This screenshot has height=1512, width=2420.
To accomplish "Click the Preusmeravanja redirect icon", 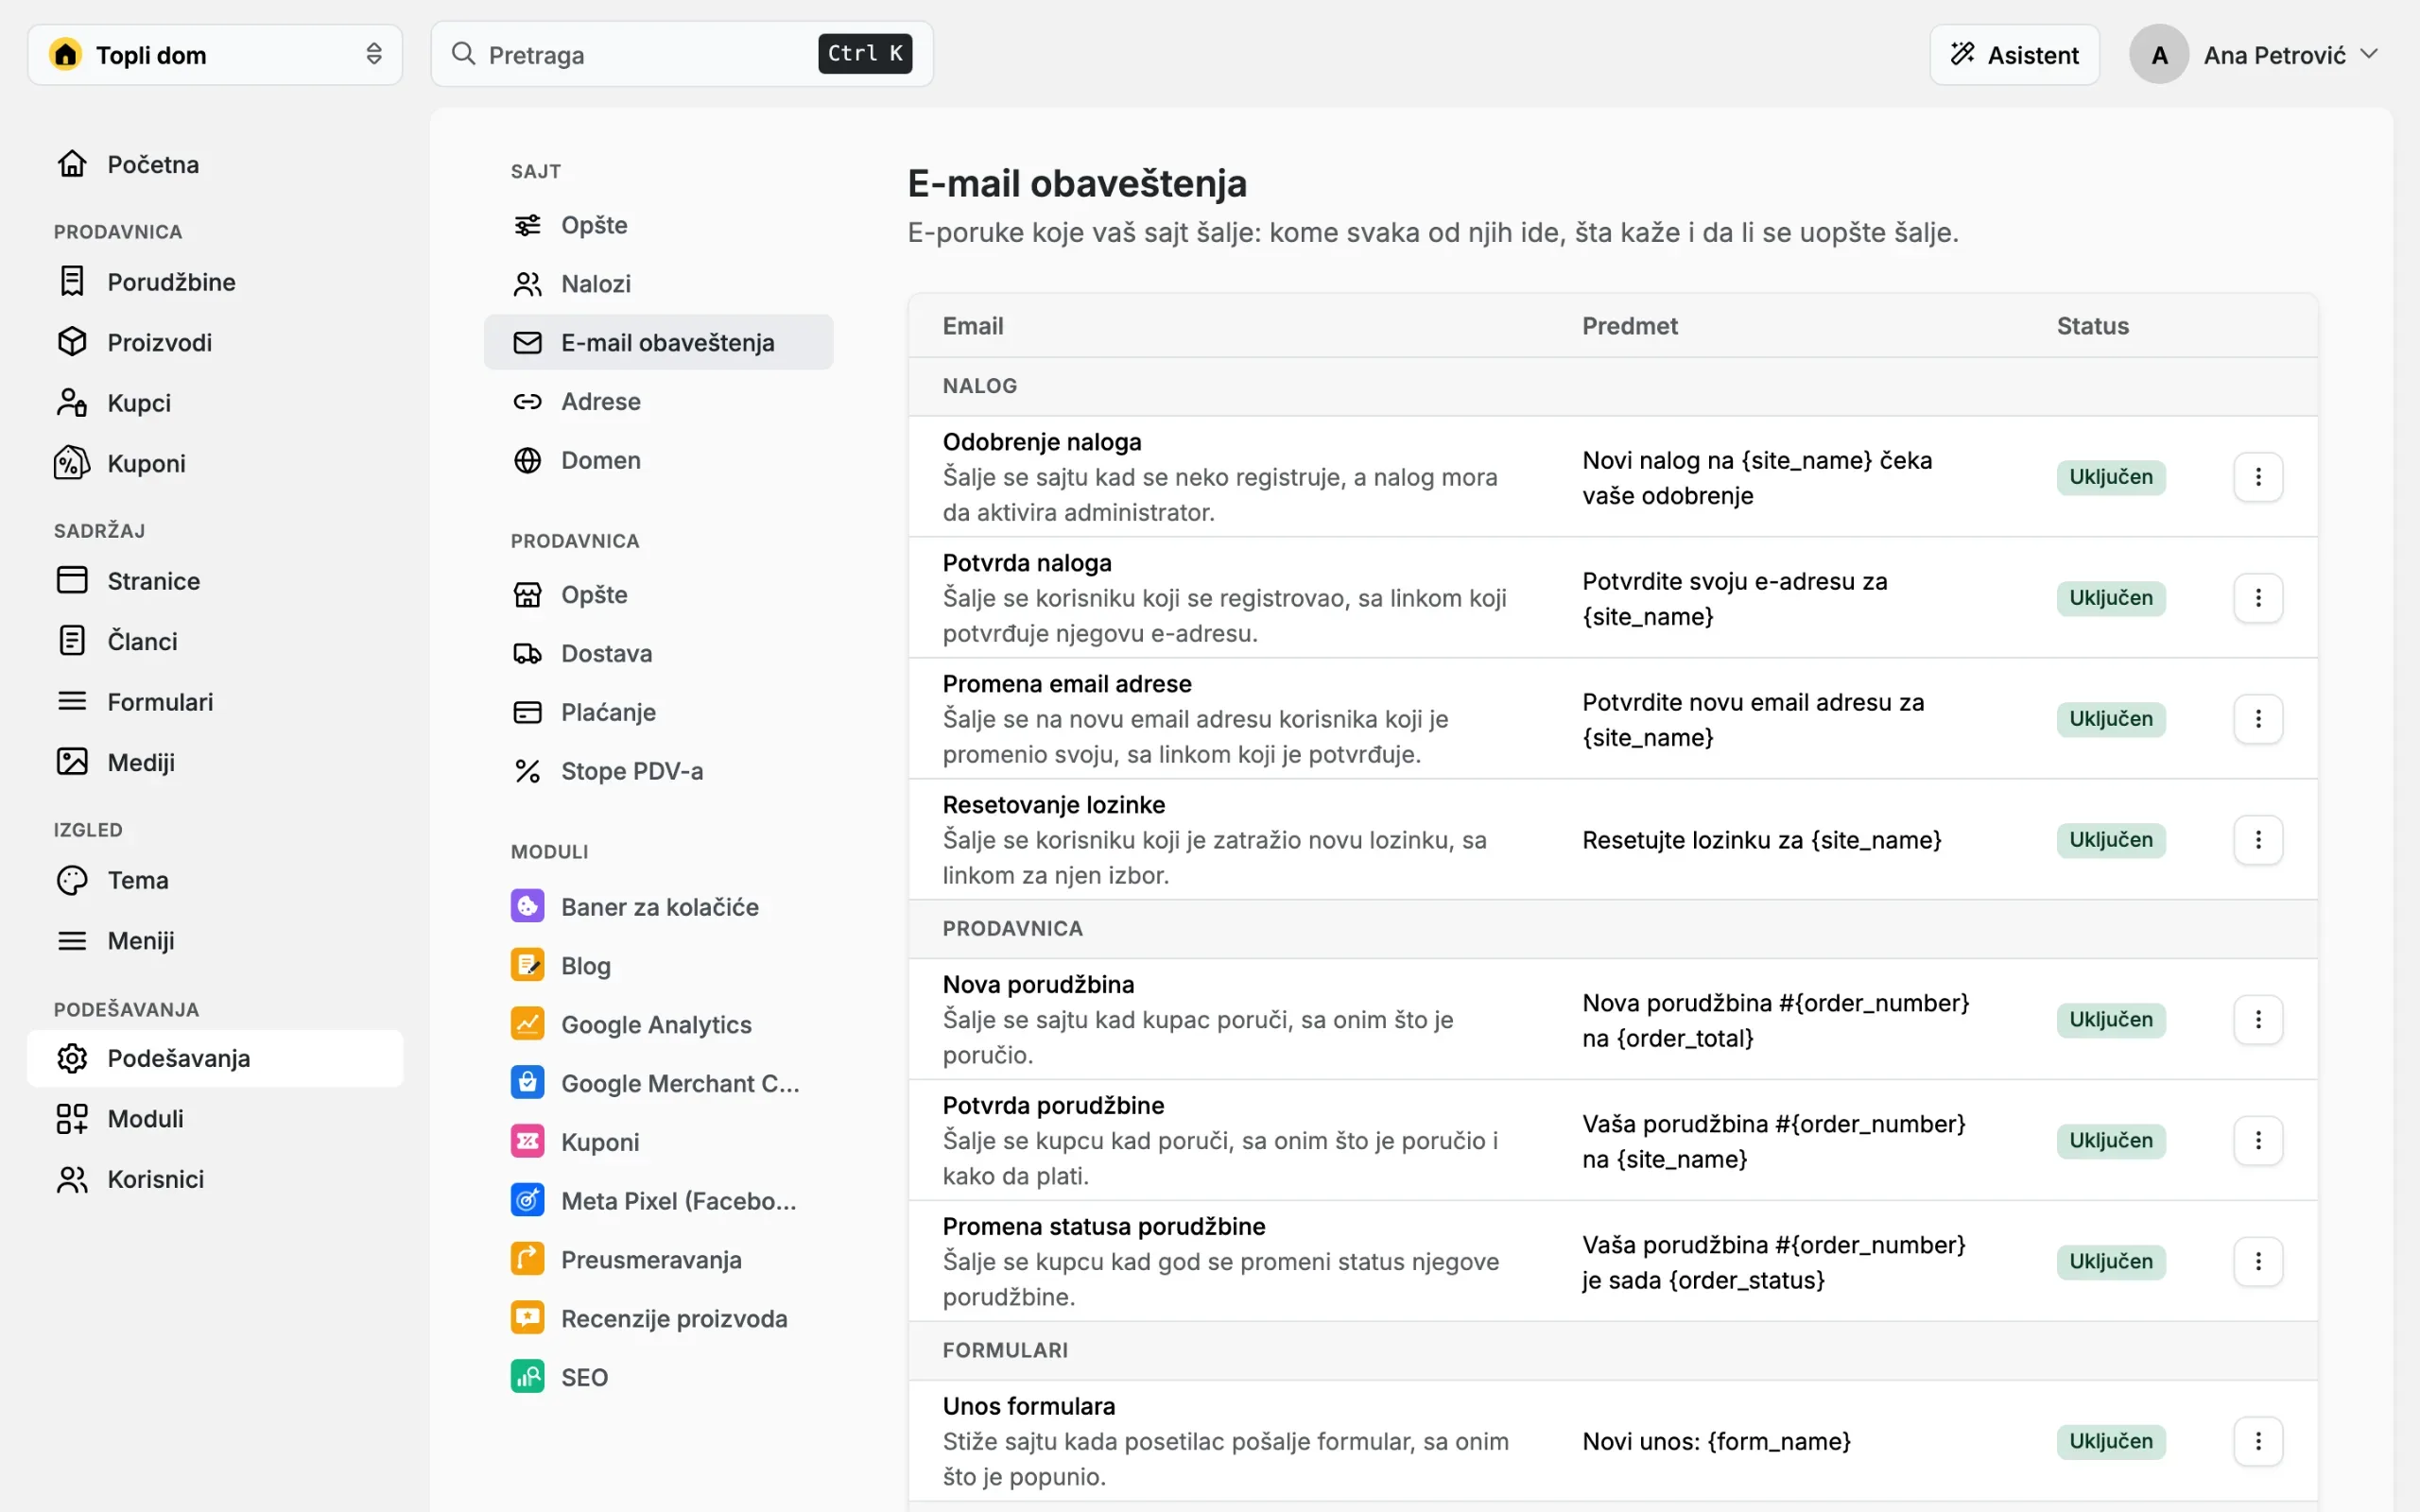I will 527,1259.
